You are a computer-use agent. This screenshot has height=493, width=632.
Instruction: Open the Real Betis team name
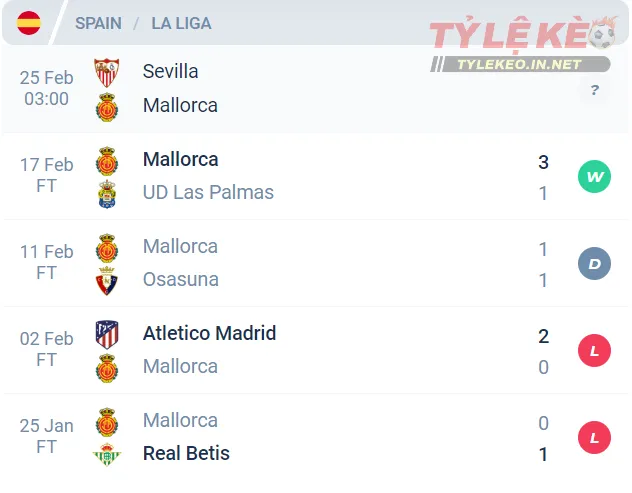186,453
